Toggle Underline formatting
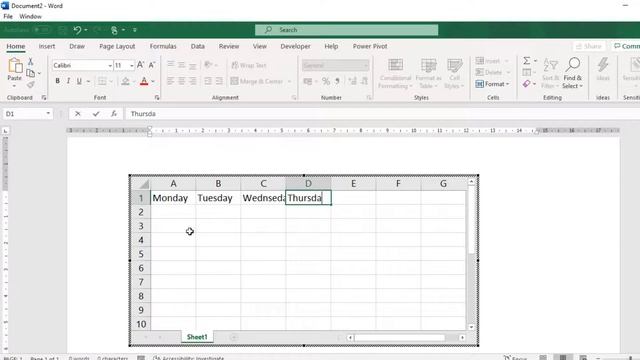Image resolution: width=640 pixels, height=360 pixels. coord(79,81)
